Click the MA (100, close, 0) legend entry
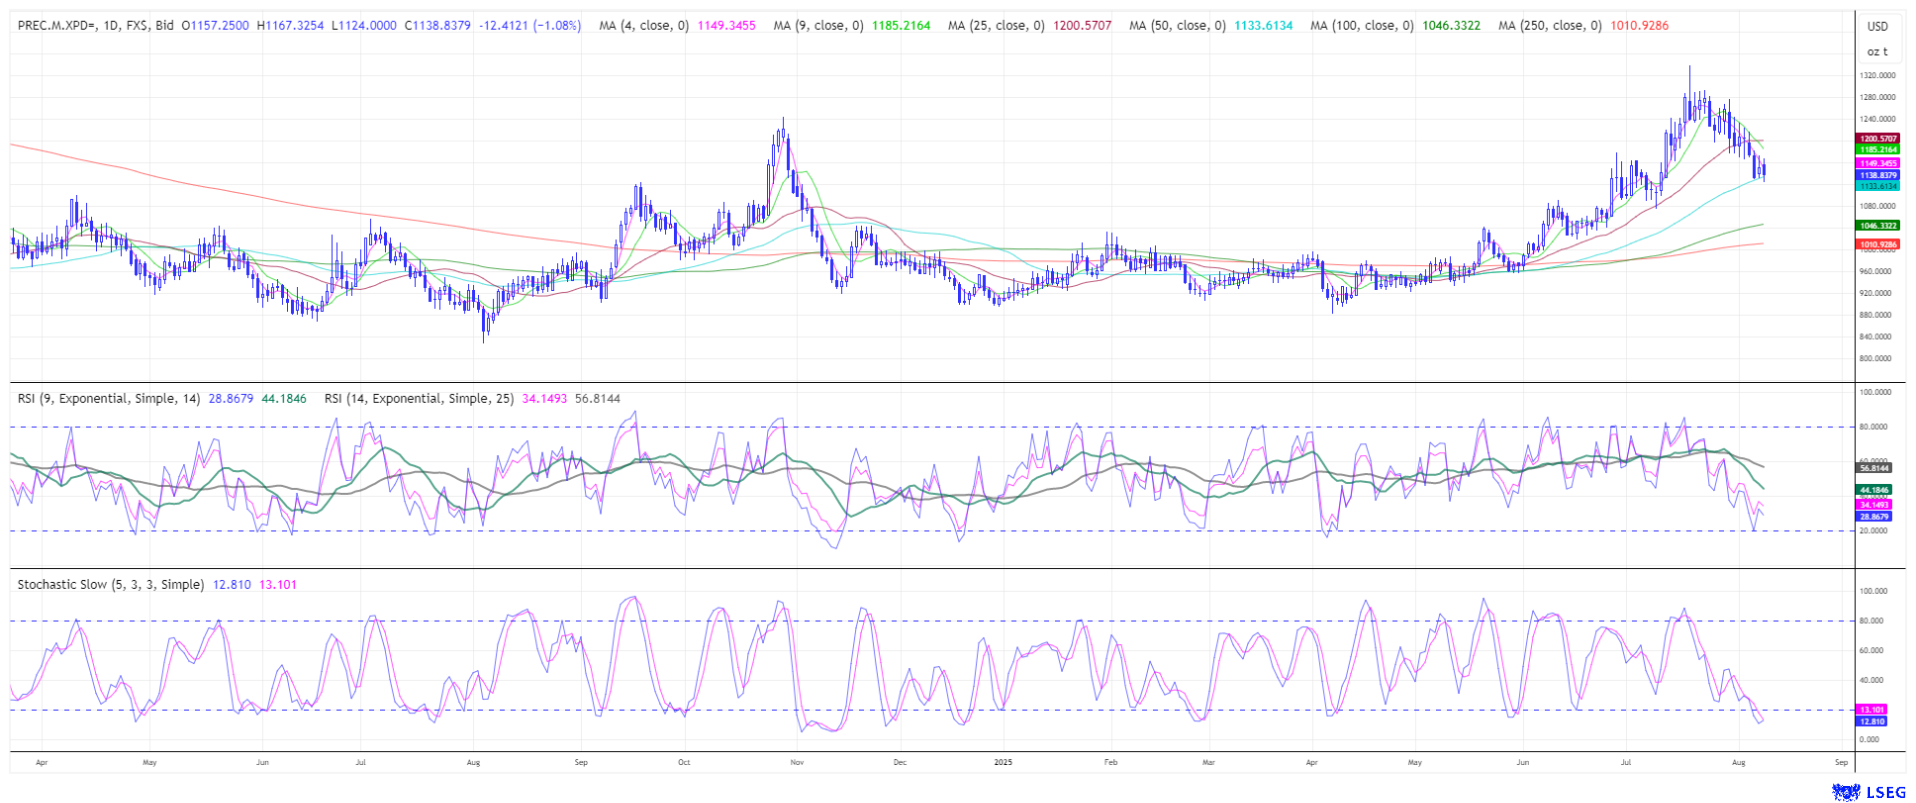Viewport: 1916px width, 803px height. pos(1361,25)
